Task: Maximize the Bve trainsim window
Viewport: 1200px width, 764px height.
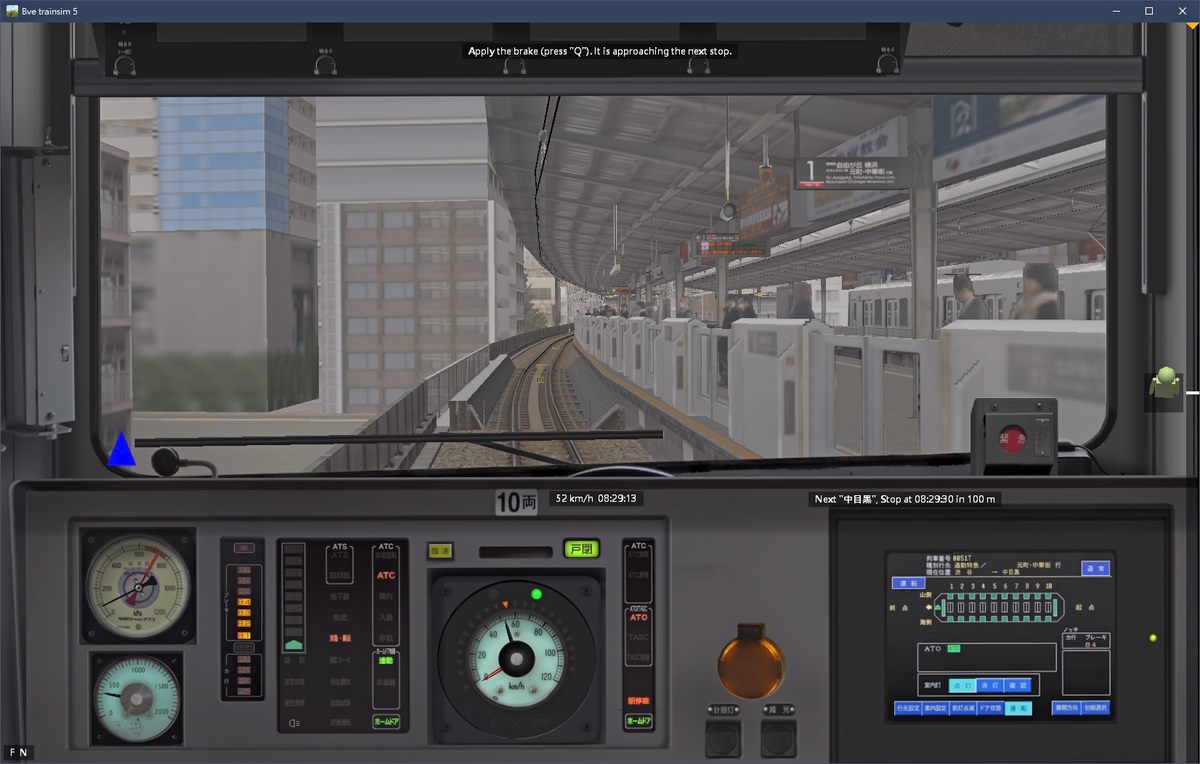Action: (x=1149, y=10)
